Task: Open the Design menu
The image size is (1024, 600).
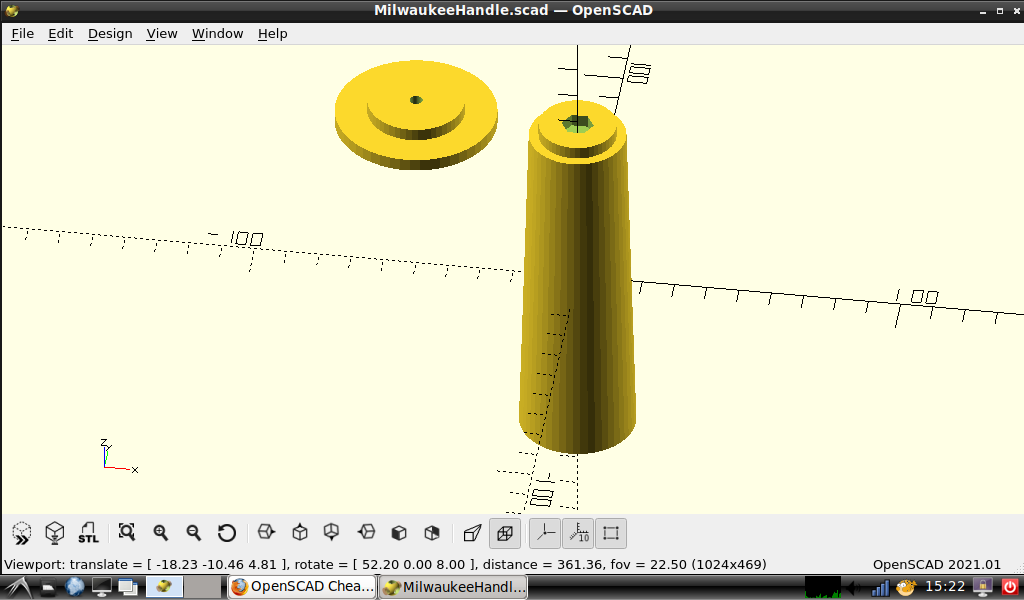Action: point(110,33)
